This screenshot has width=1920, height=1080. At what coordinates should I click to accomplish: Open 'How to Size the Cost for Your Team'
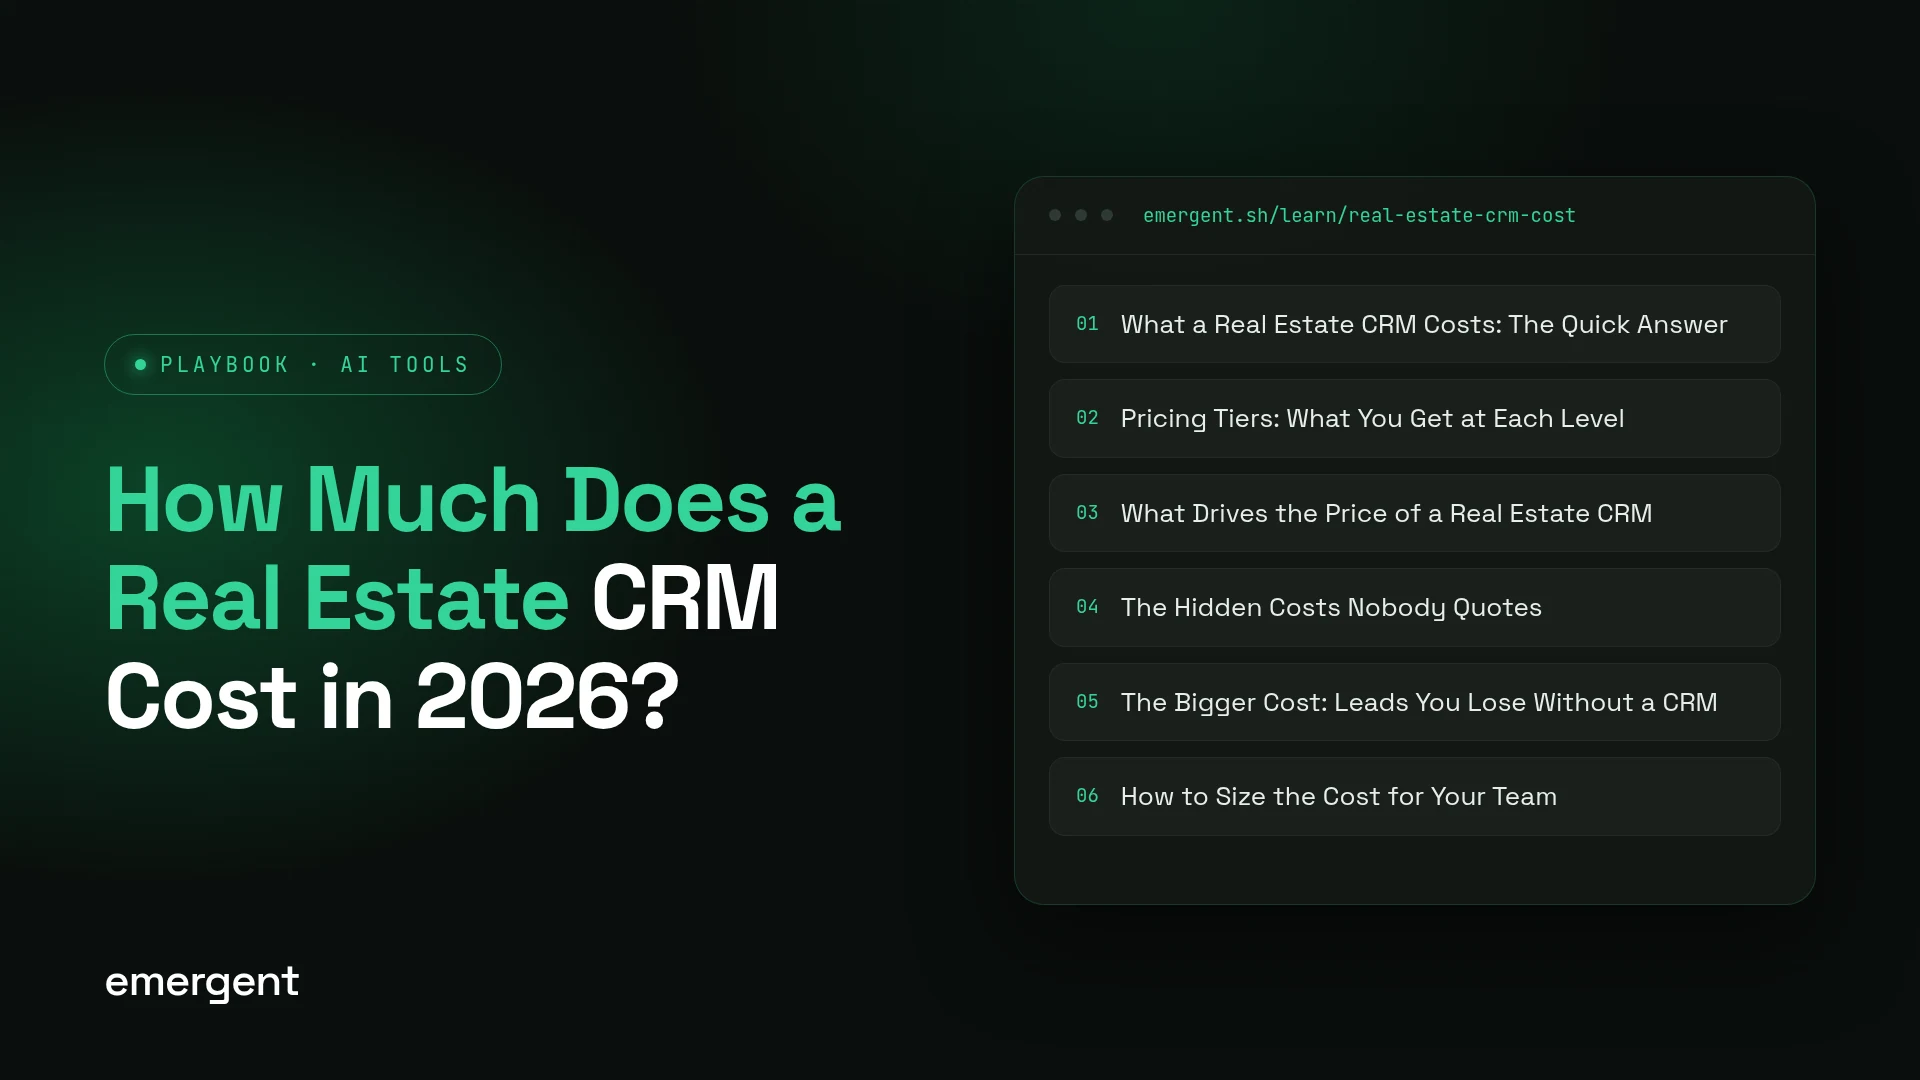click(1414, 796)
